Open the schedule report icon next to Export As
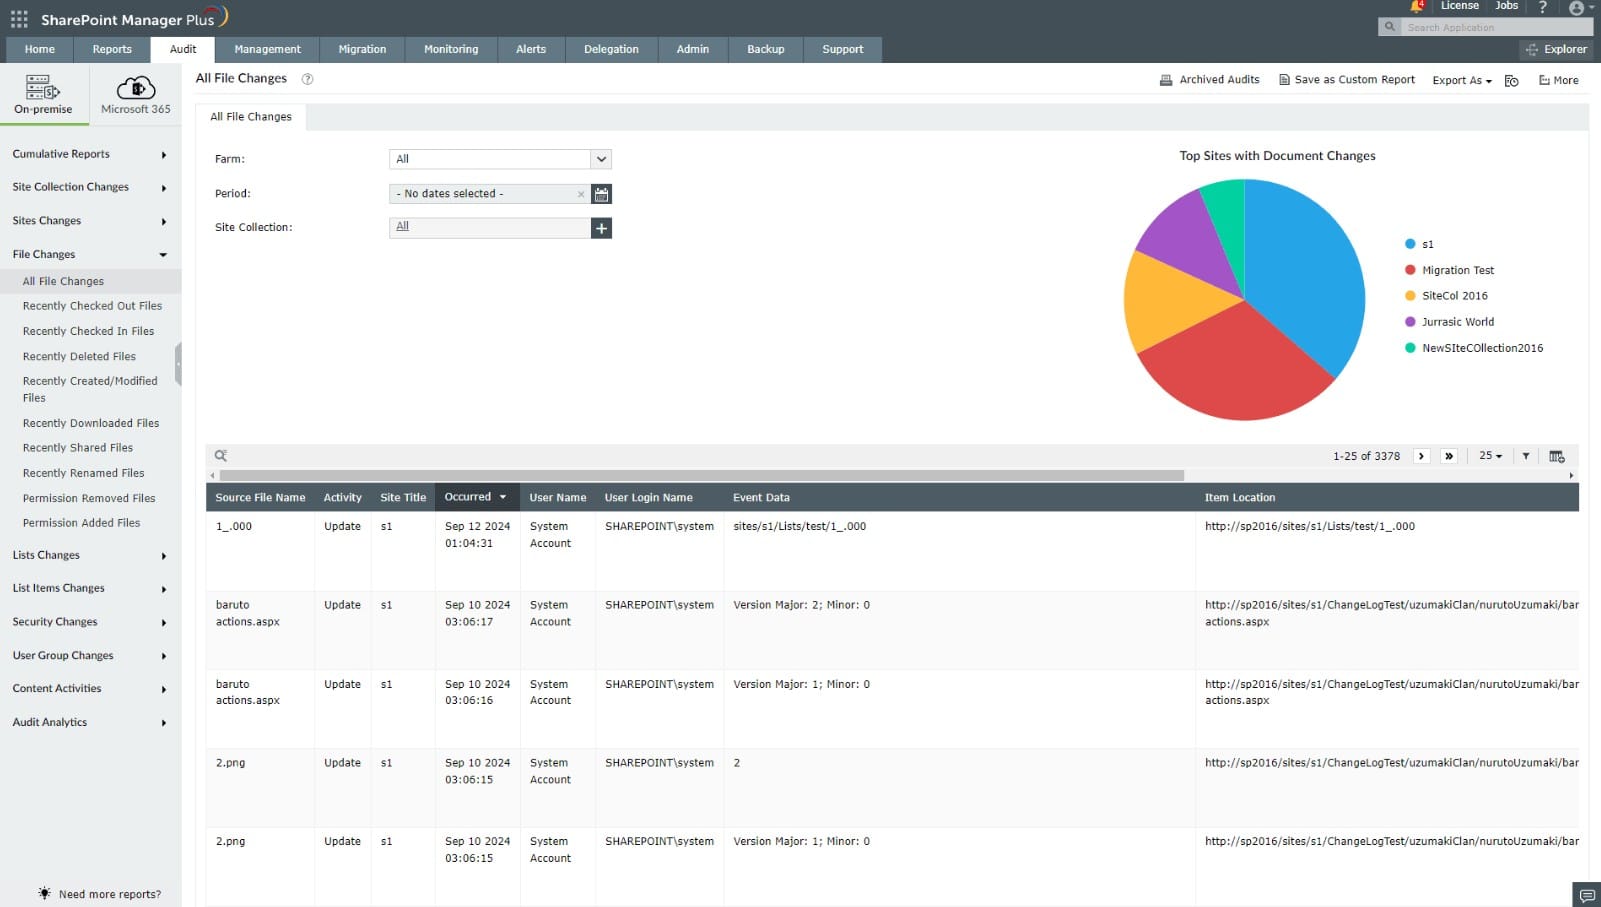This screenshot has height=907, width=1601. click(x=1511, y=80)
